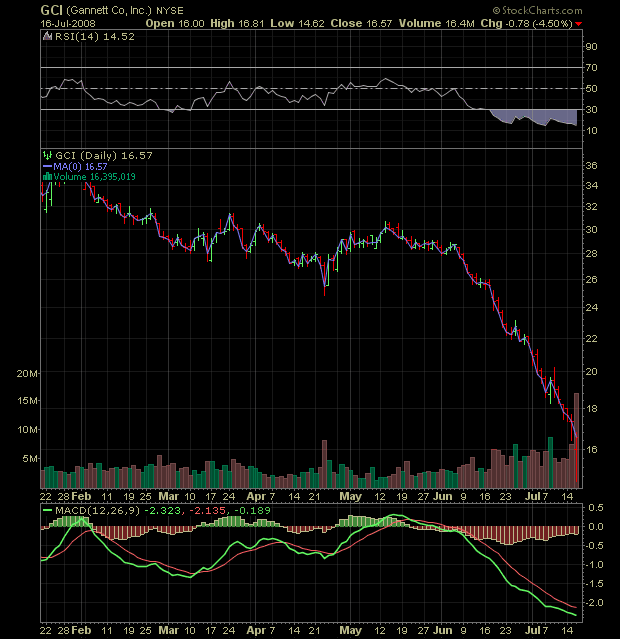620x639 pixels.
Task: Click the late-April tall red volume spike
Action: point(324,464)
